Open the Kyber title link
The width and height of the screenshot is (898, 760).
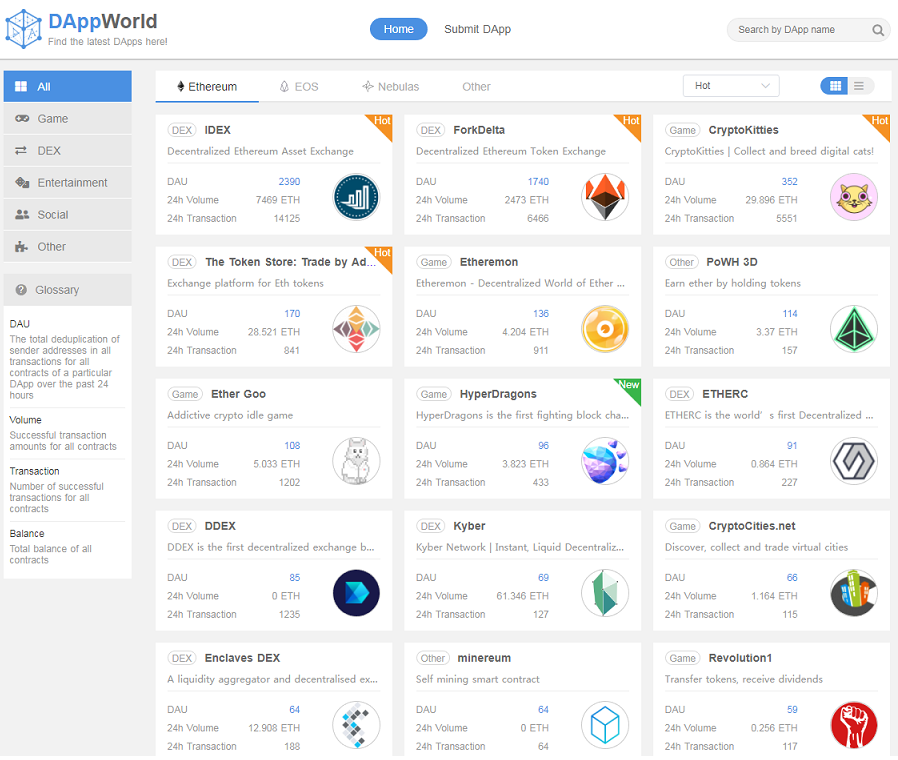(469, 526)
